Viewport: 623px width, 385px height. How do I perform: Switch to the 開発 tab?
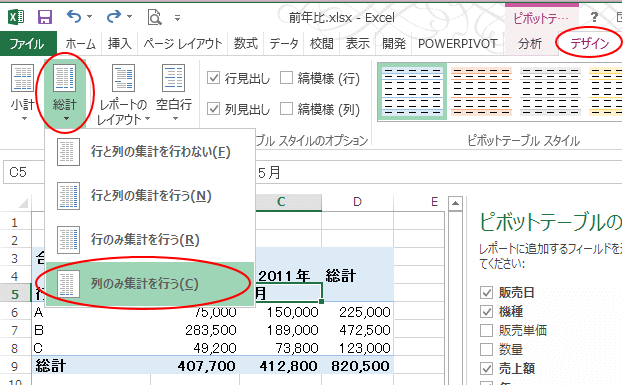tap(394, 43)
